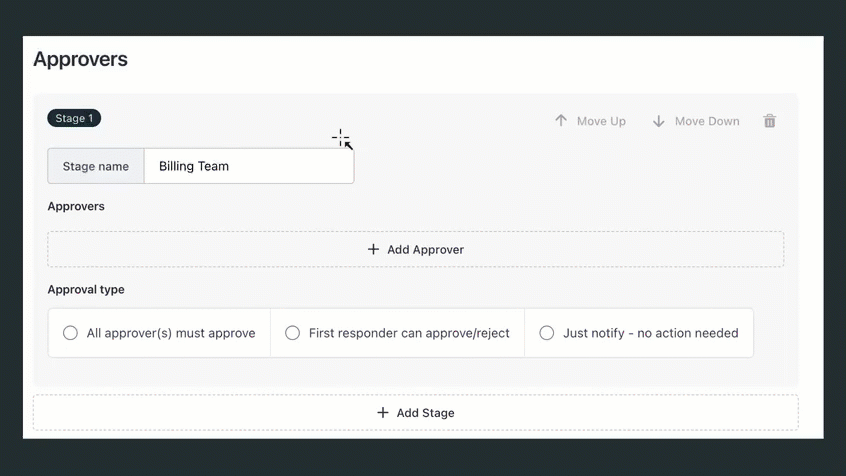Choose the 'First responder can approve/reject' radio circle
This screenshot has height=476, width=846.
click(292, 333)
